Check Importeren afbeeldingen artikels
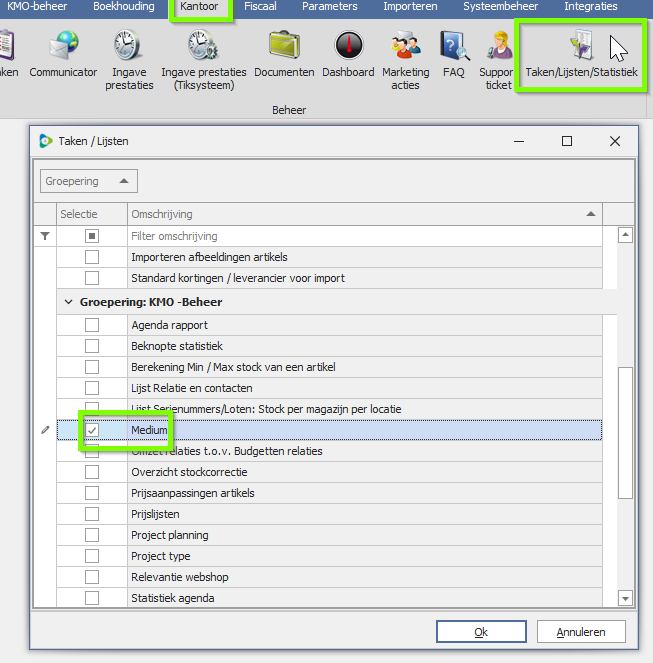 tap(92, 257)
